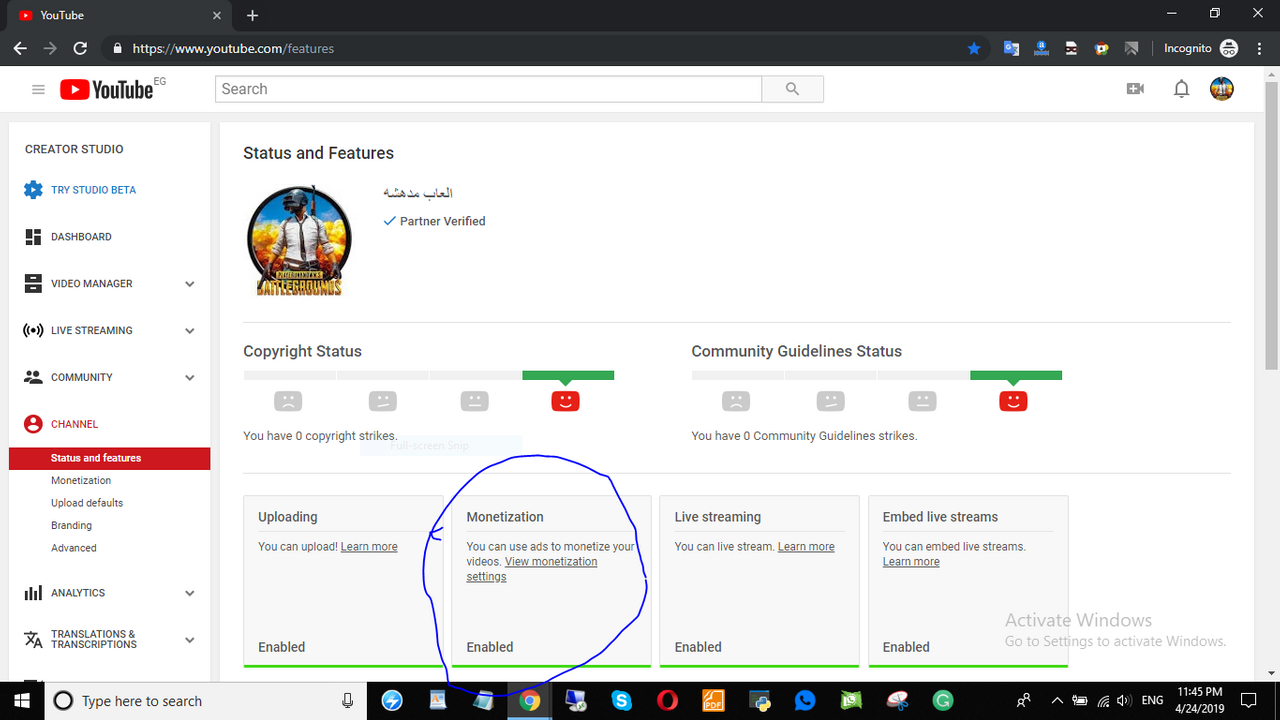The height and width of the screenshot is (720, 1280).
Task: Click View monetization settings link
Action: (x=532, y=569)
